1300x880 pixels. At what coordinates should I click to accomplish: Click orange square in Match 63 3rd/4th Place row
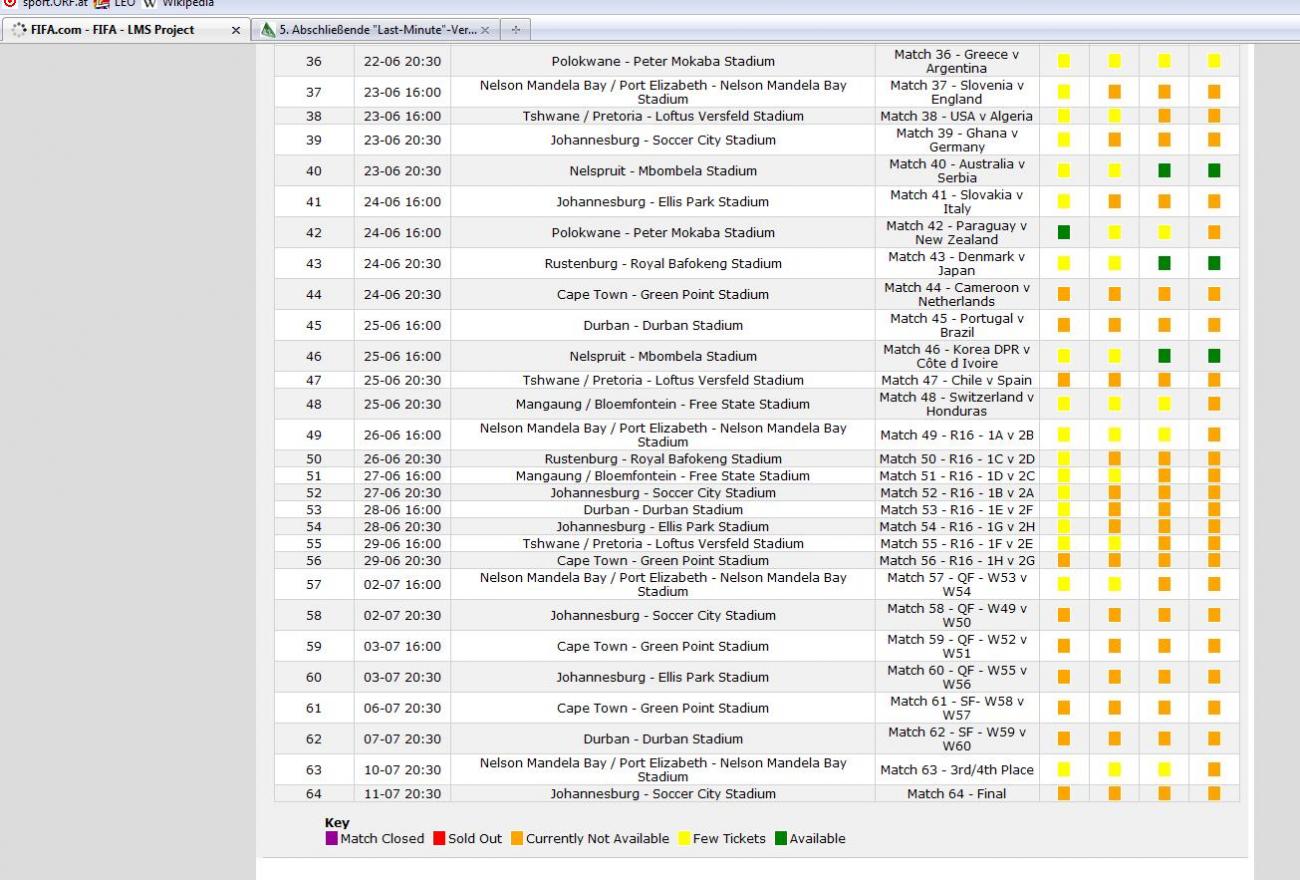1214,770
